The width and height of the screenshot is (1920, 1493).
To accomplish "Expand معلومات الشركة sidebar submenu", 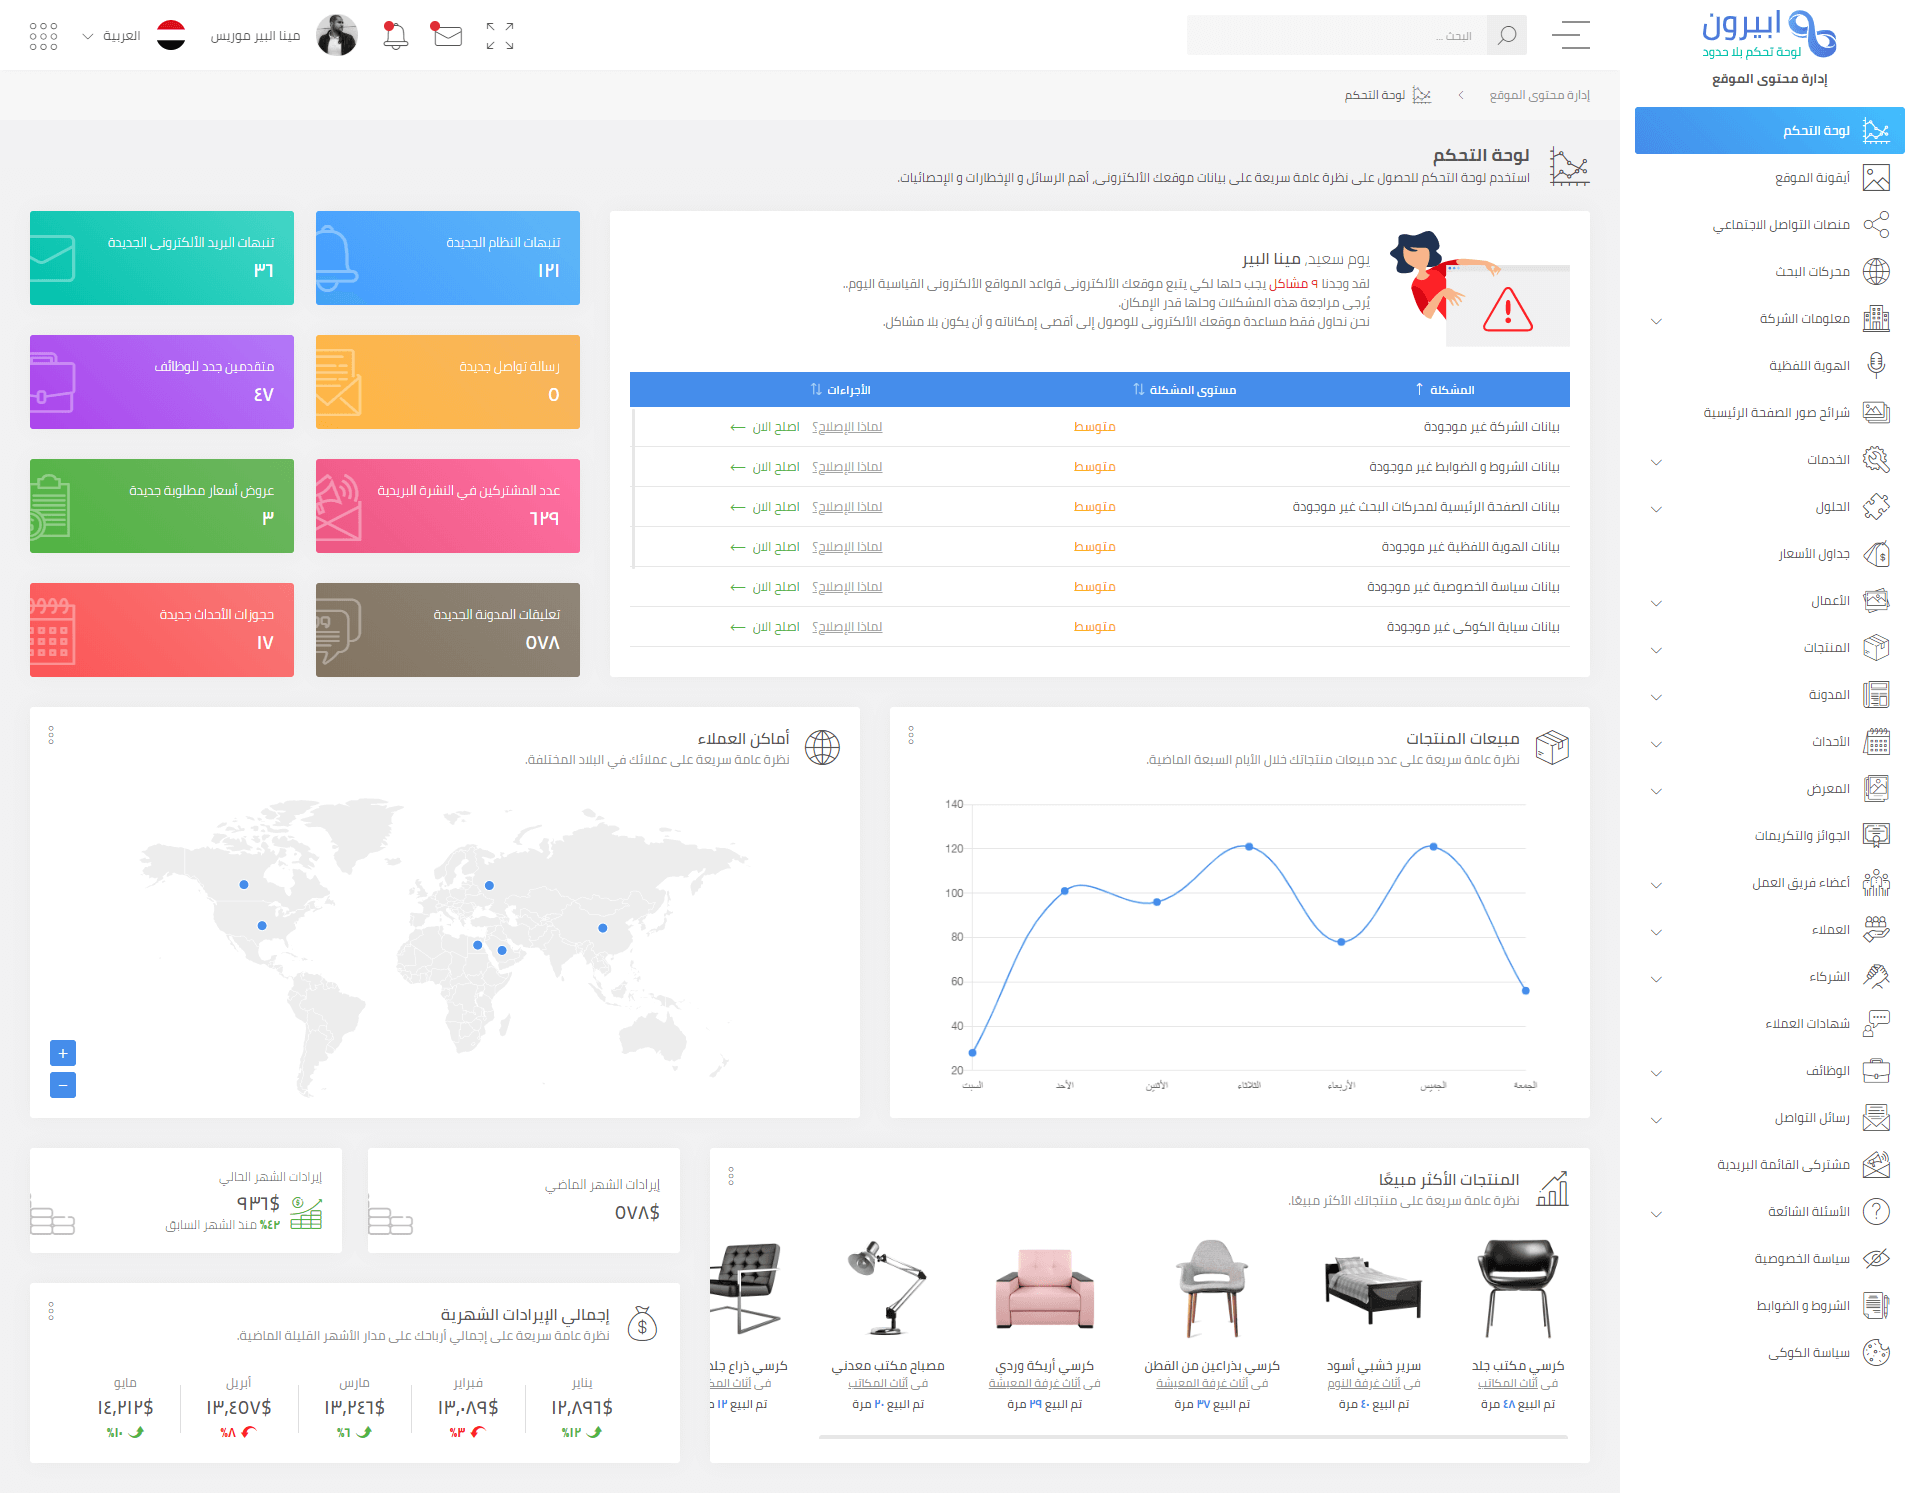I will coord(1656,321).
